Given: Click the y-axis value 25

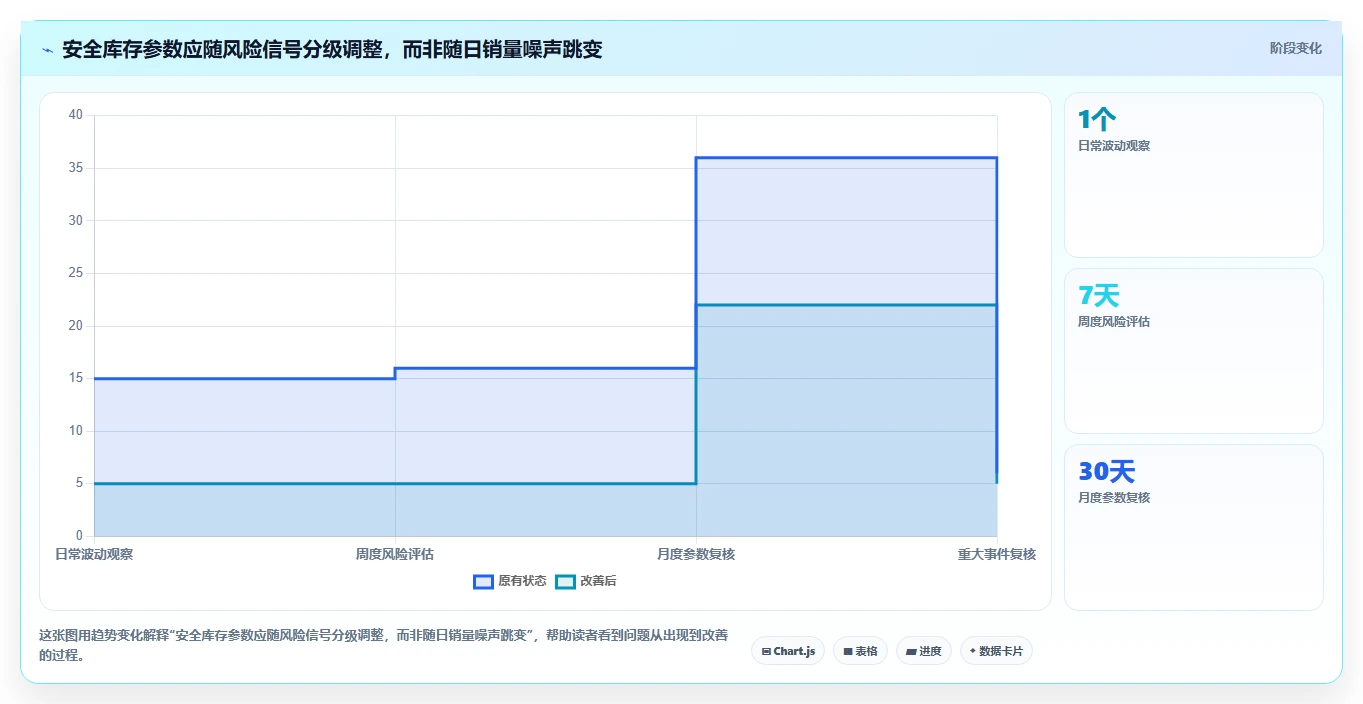Looking at the screenshot, I should (76, 273).
